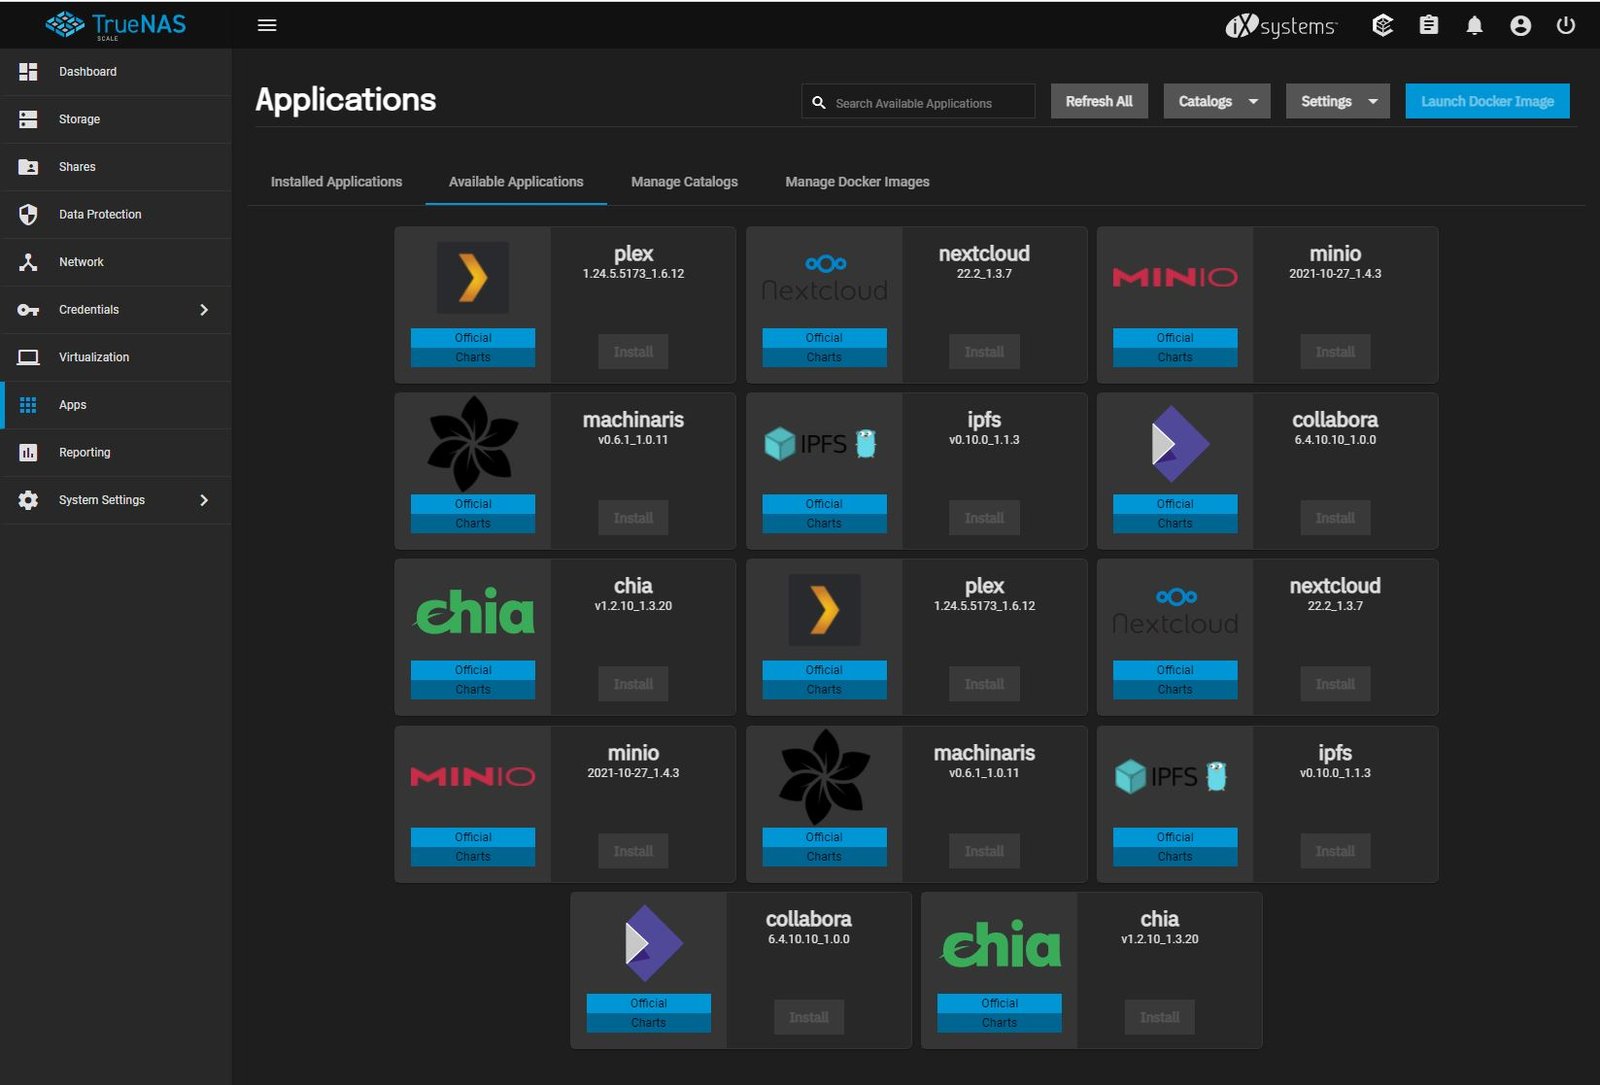Viewport: 1600px width, 1085px height.
Task: Open the Storage sidebar icon
Action: pos(28,119)
